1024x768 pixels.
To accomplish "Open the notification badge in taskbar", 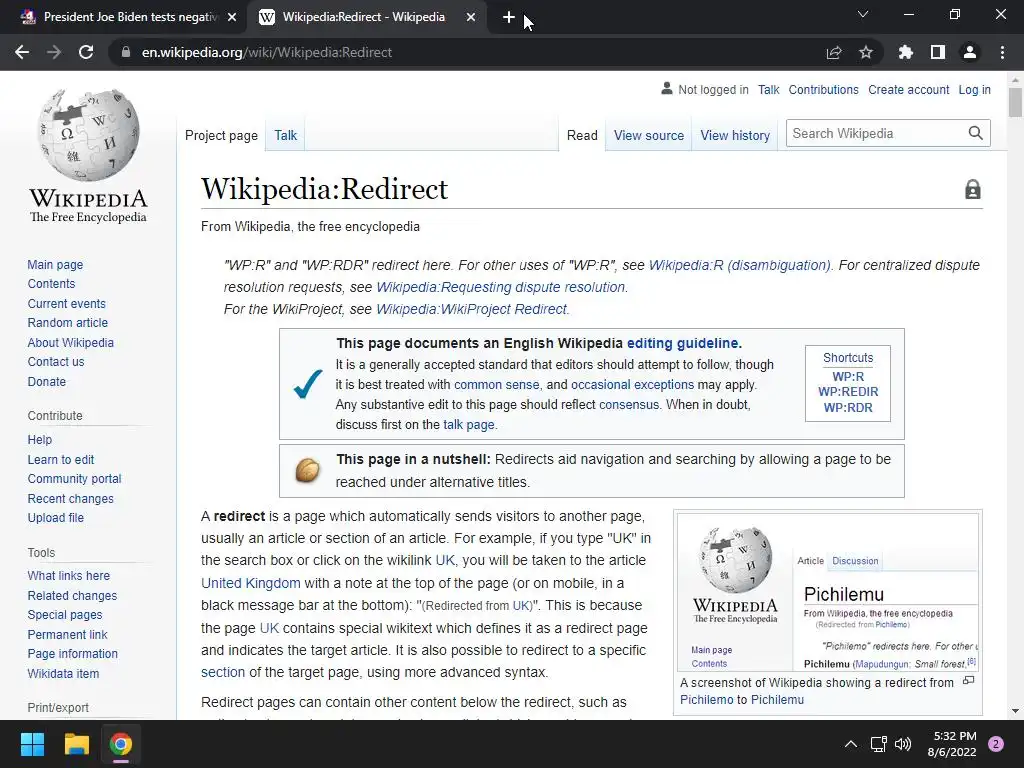I will tap(996, 744).
